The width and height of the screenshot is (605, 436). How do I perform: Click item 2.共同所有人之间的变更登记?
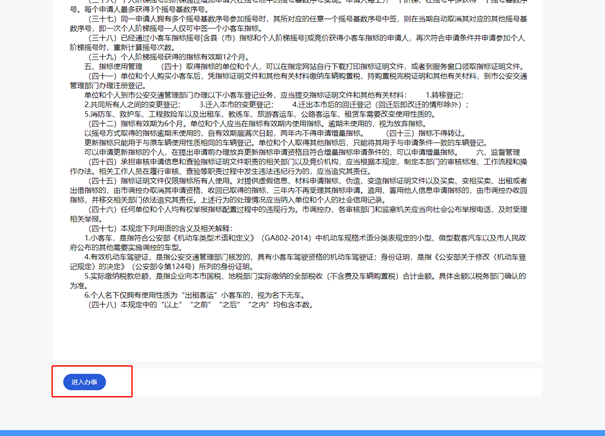132,105
